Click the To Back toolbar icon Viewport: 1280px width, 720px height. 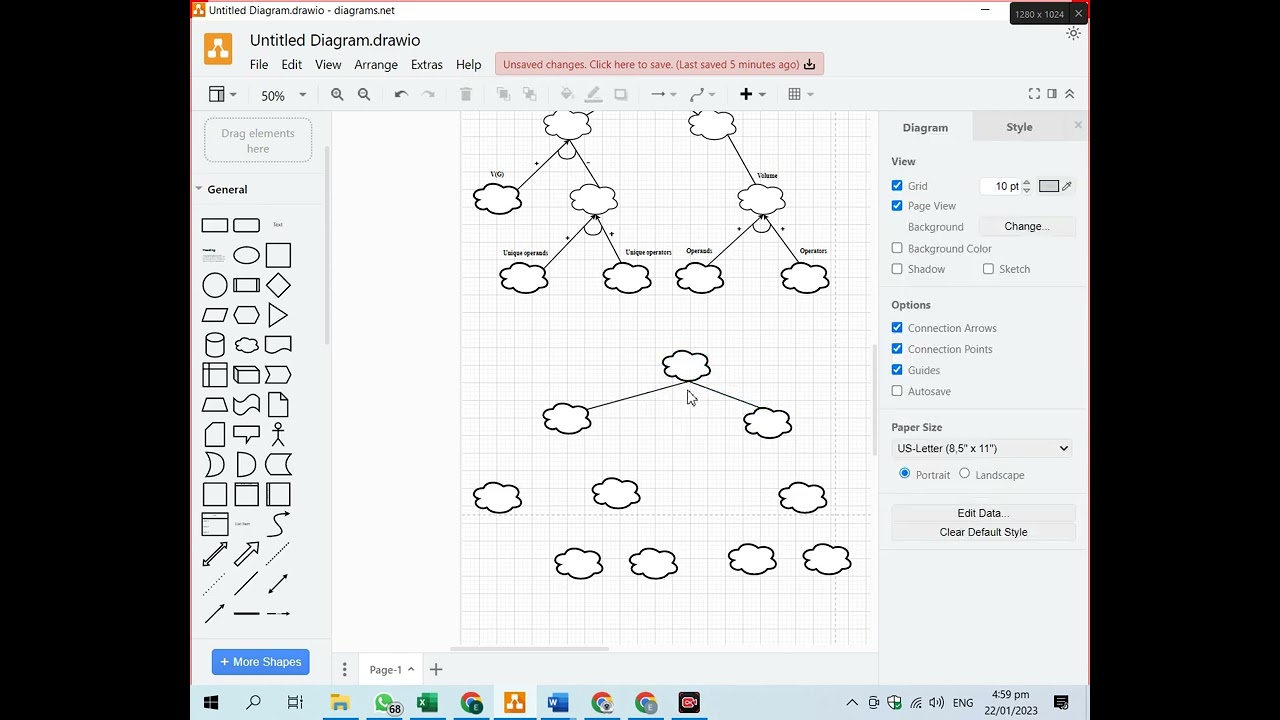pyautogui.click(x=530, y=94)
